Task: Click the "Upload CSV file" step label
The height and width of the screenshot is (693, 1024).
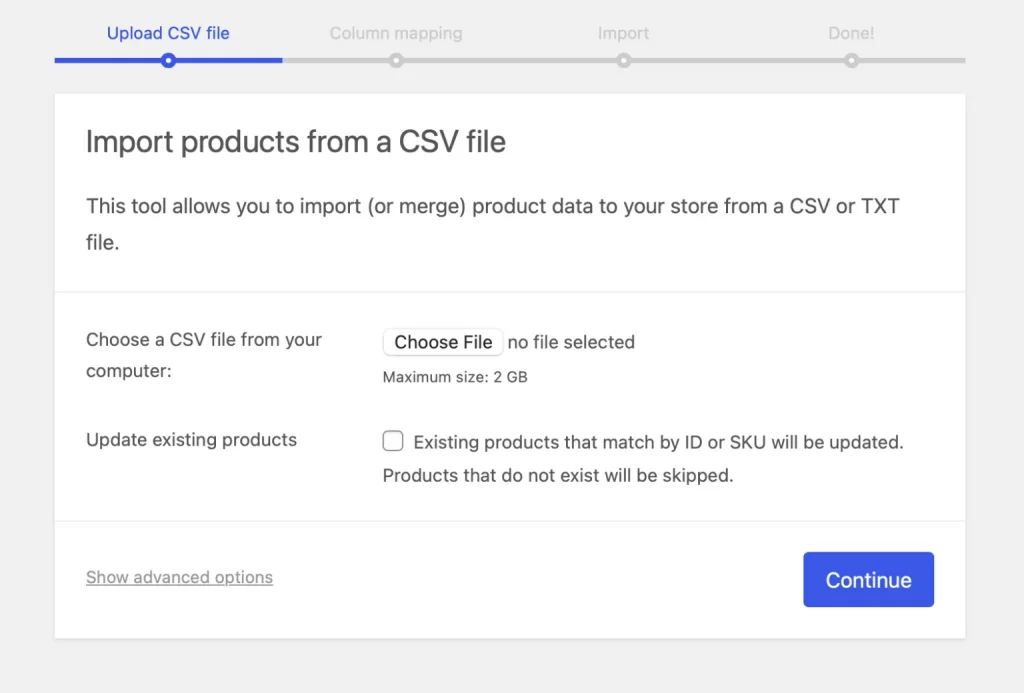Action: coord(168,33)
